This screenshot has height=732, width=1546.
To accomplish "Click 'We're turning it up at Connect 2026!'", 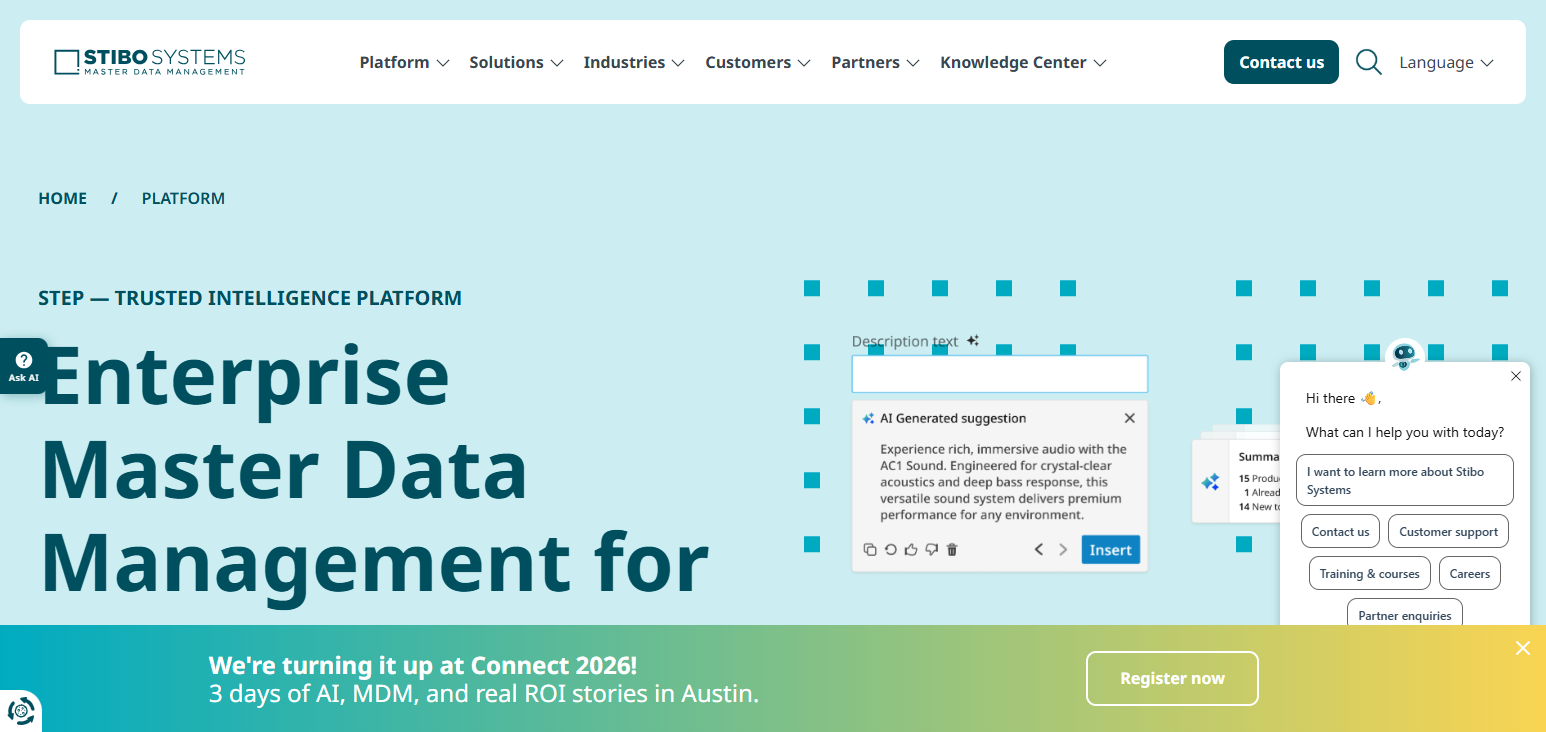I will point(422,665).
